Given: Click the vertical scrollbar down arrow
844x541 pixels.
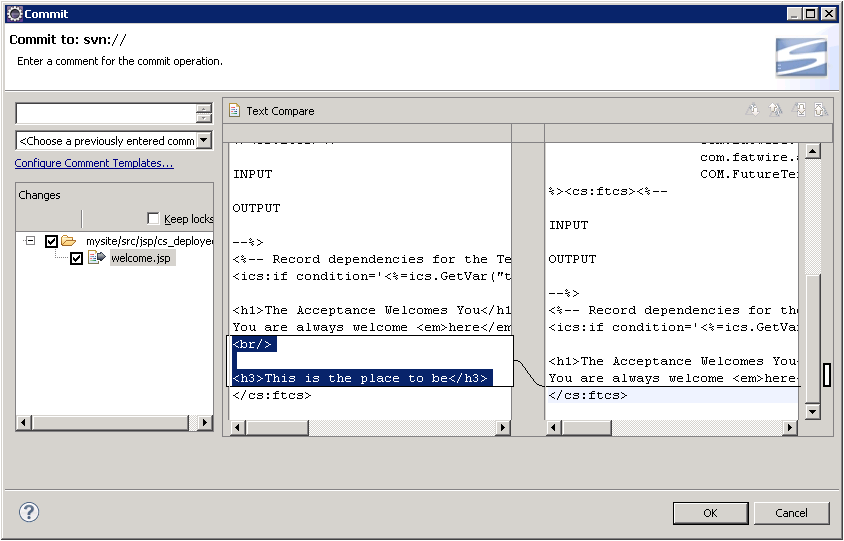Looking at the screenshot, I should click(812, 412).
